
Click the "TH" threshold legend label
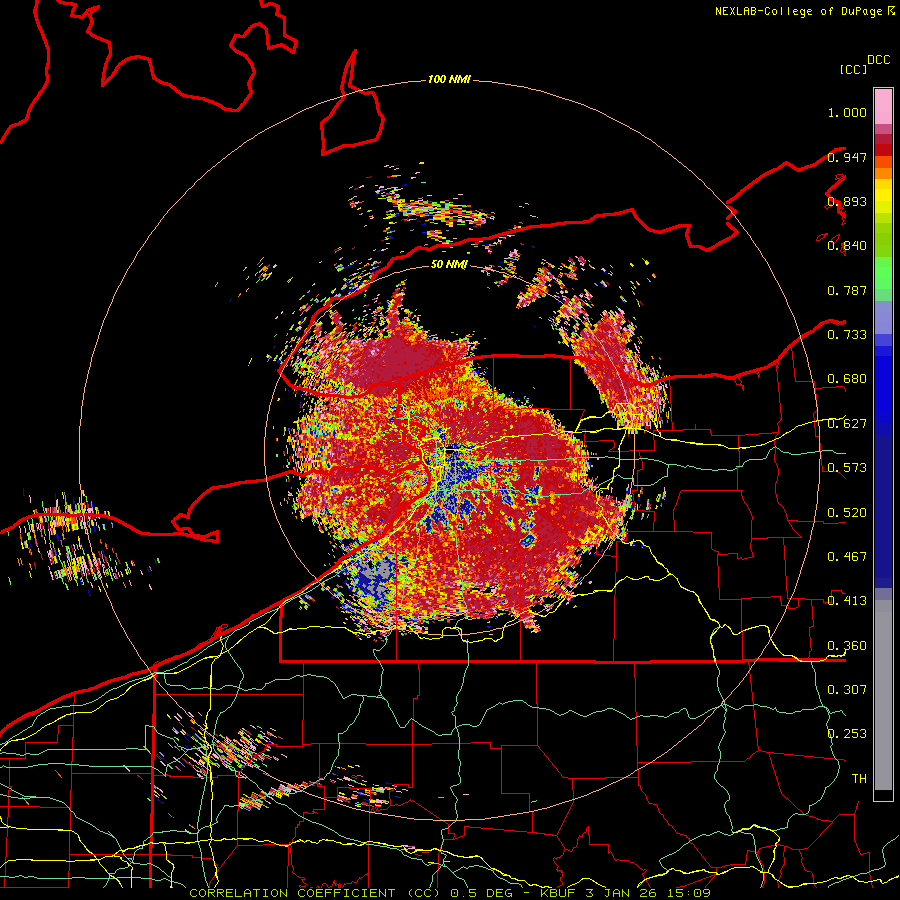point(859,778)
